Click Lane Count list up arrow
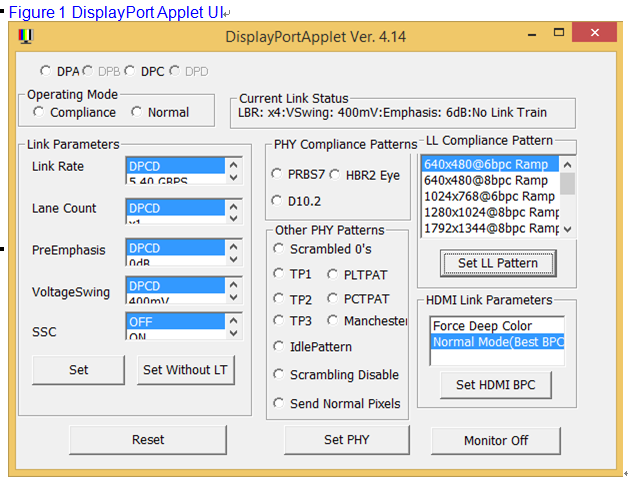Screen dimensions: 628x483 [234, 206]
